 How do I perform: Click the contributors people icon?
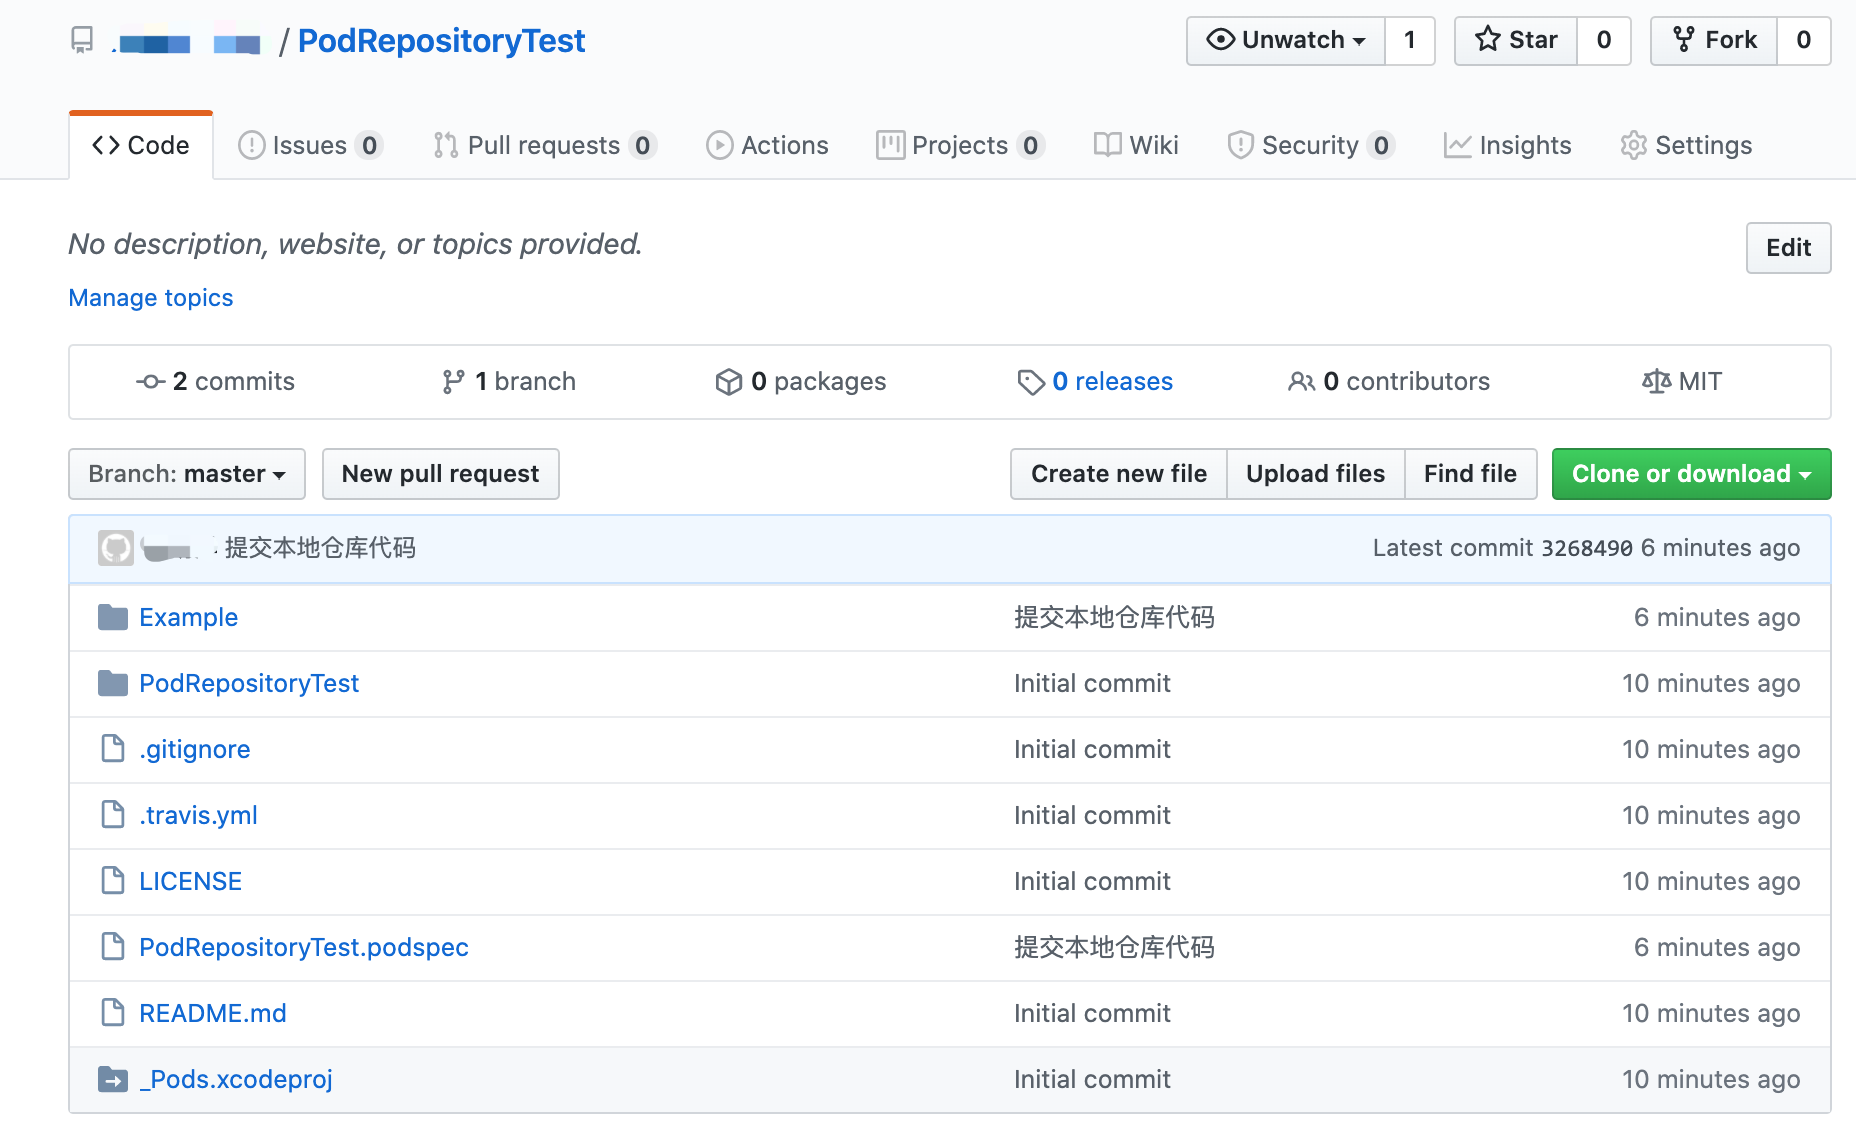pos(1301,382)
